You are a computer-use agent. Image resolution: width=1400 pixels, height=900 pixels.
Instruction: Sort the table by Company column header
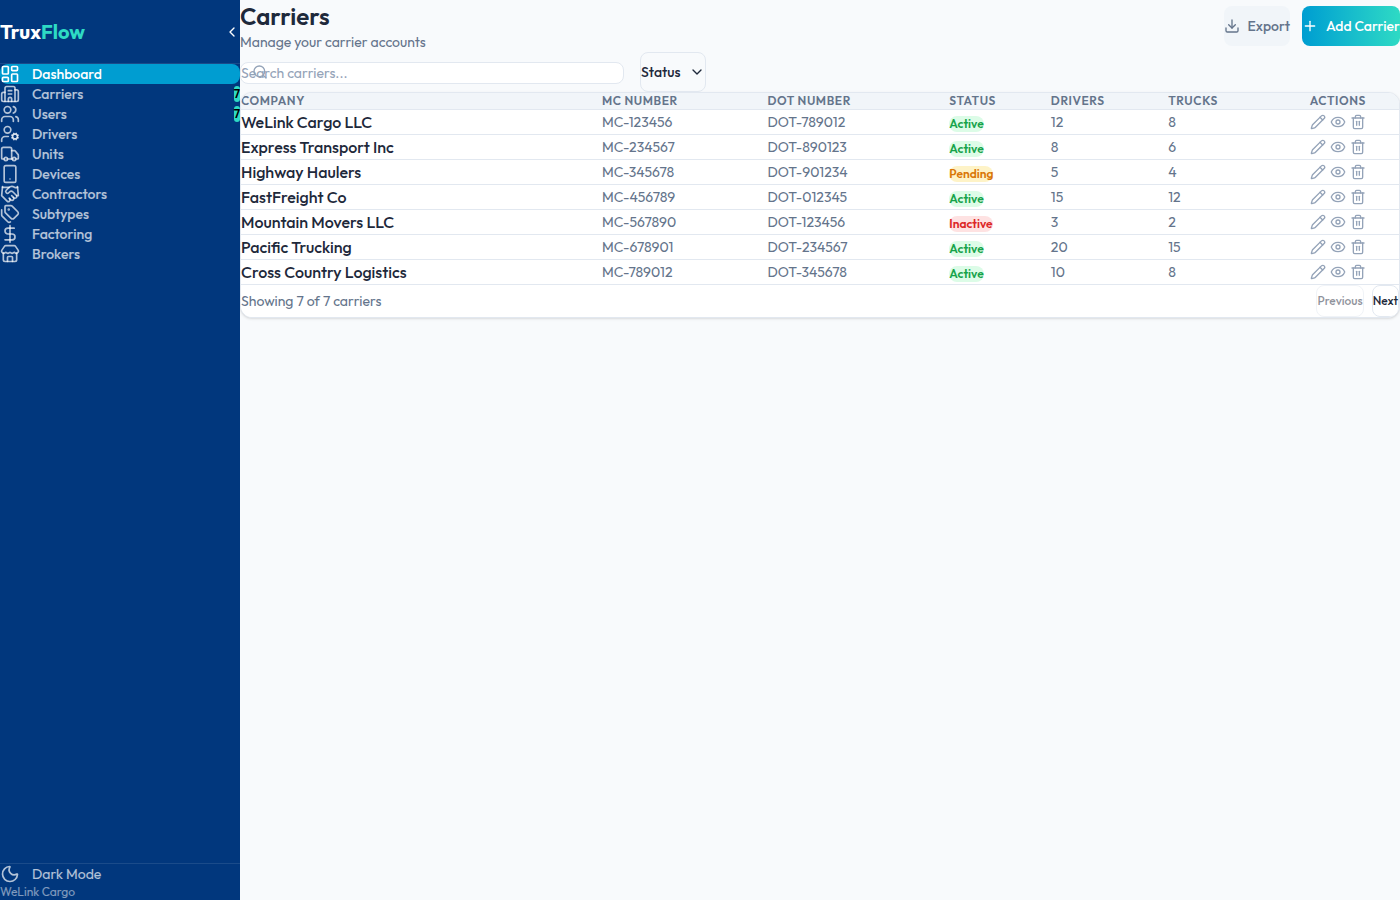coord(273,101)
